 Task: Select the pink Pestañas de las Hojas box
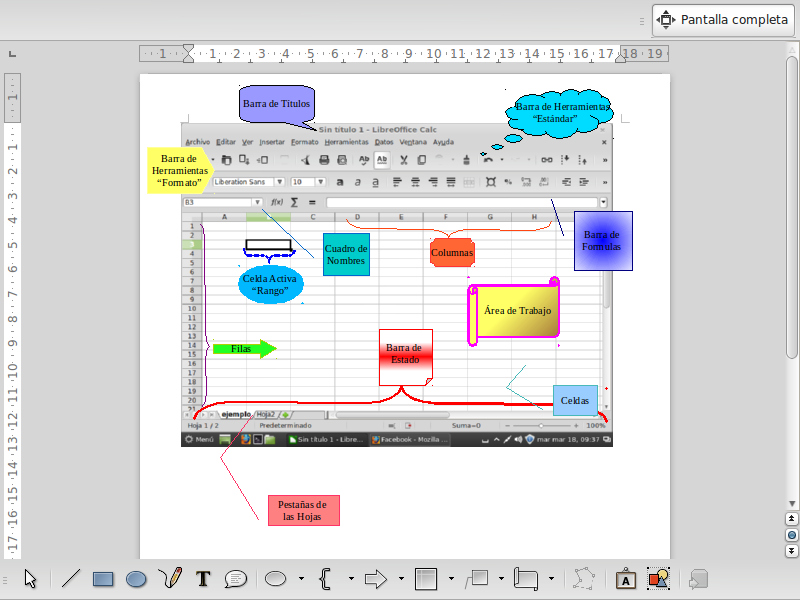(304, 510)
